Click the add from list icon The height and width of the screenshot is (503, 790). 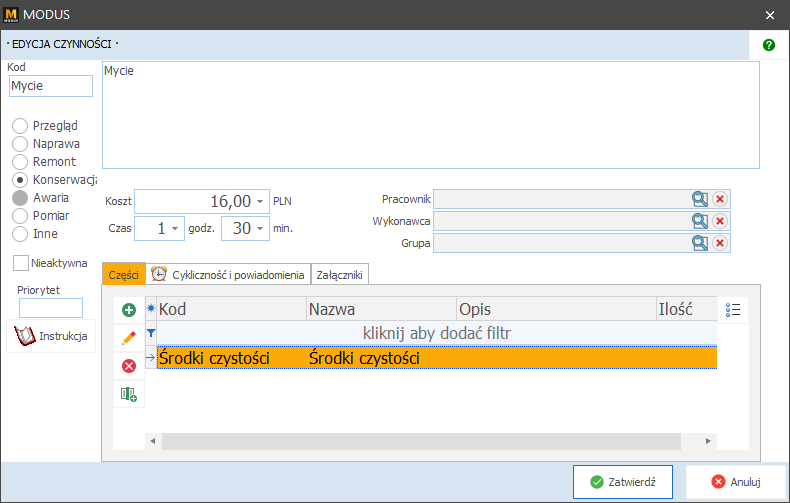click(128, 394)
